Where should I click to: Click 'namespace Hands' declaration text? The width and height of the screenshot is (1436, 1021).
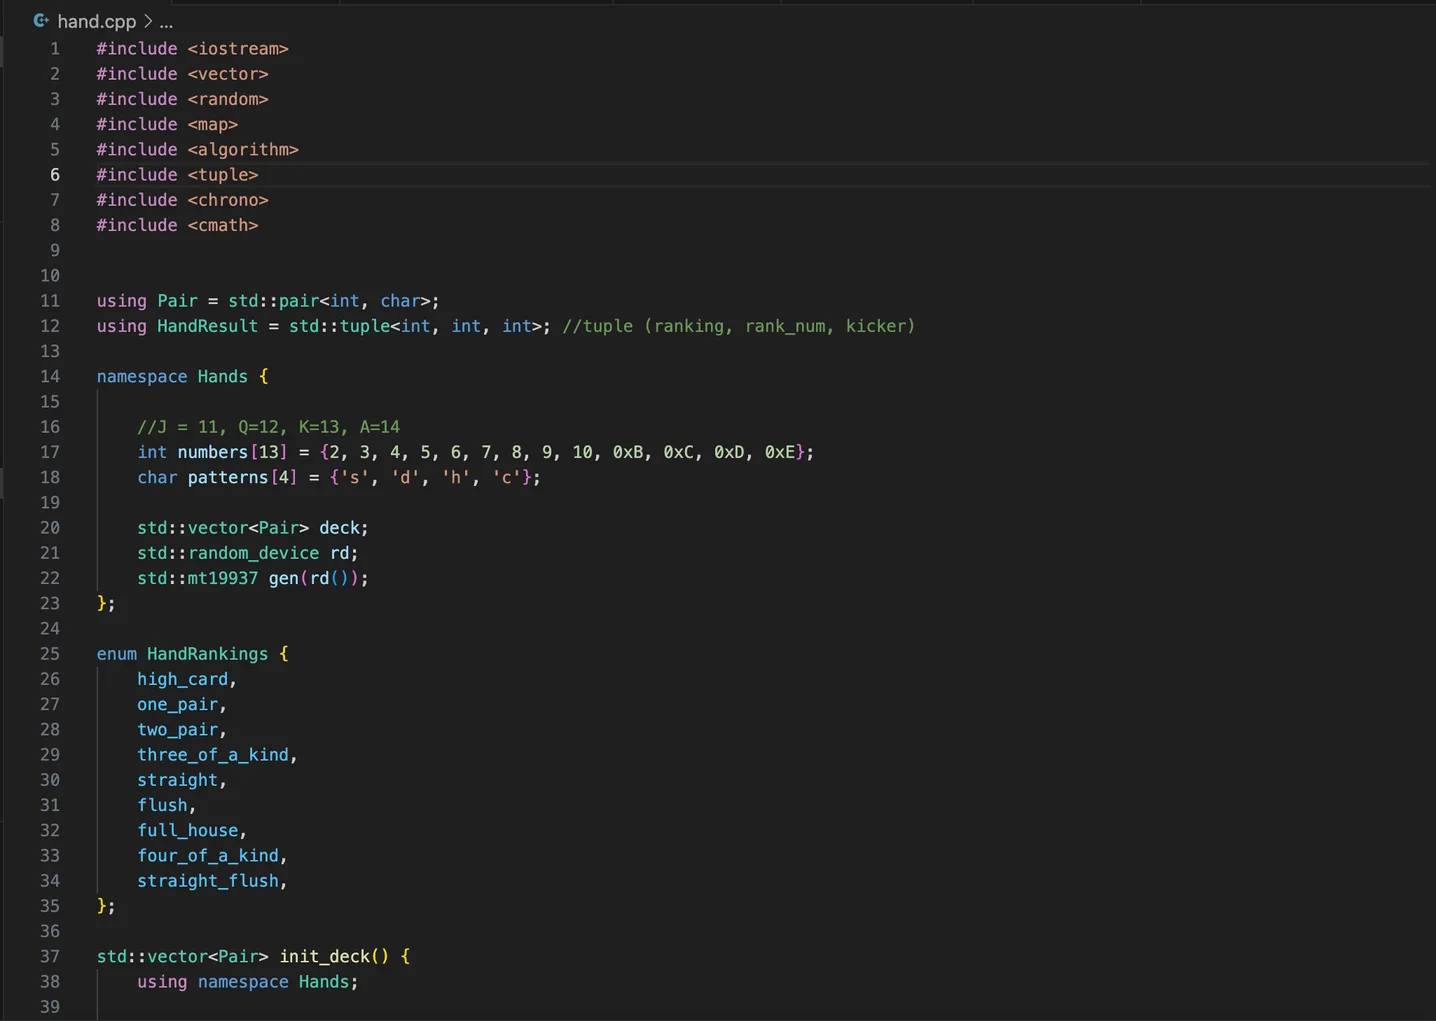(x=172, y=377)
